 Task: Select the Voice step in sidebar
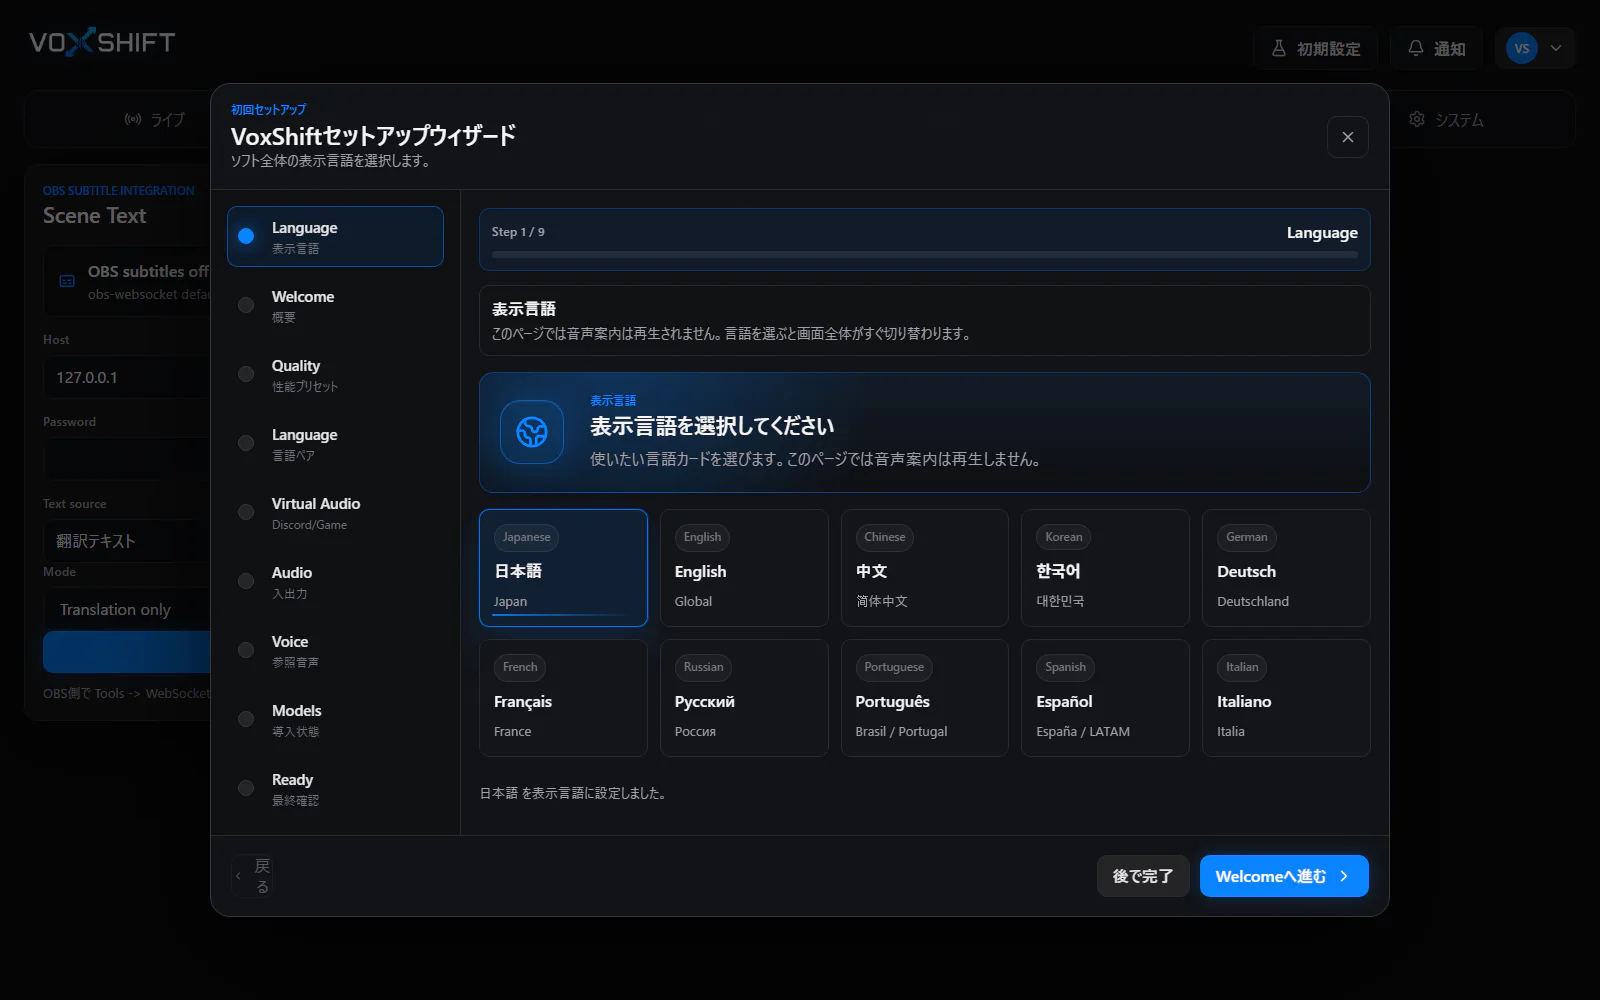pos(335,651)
